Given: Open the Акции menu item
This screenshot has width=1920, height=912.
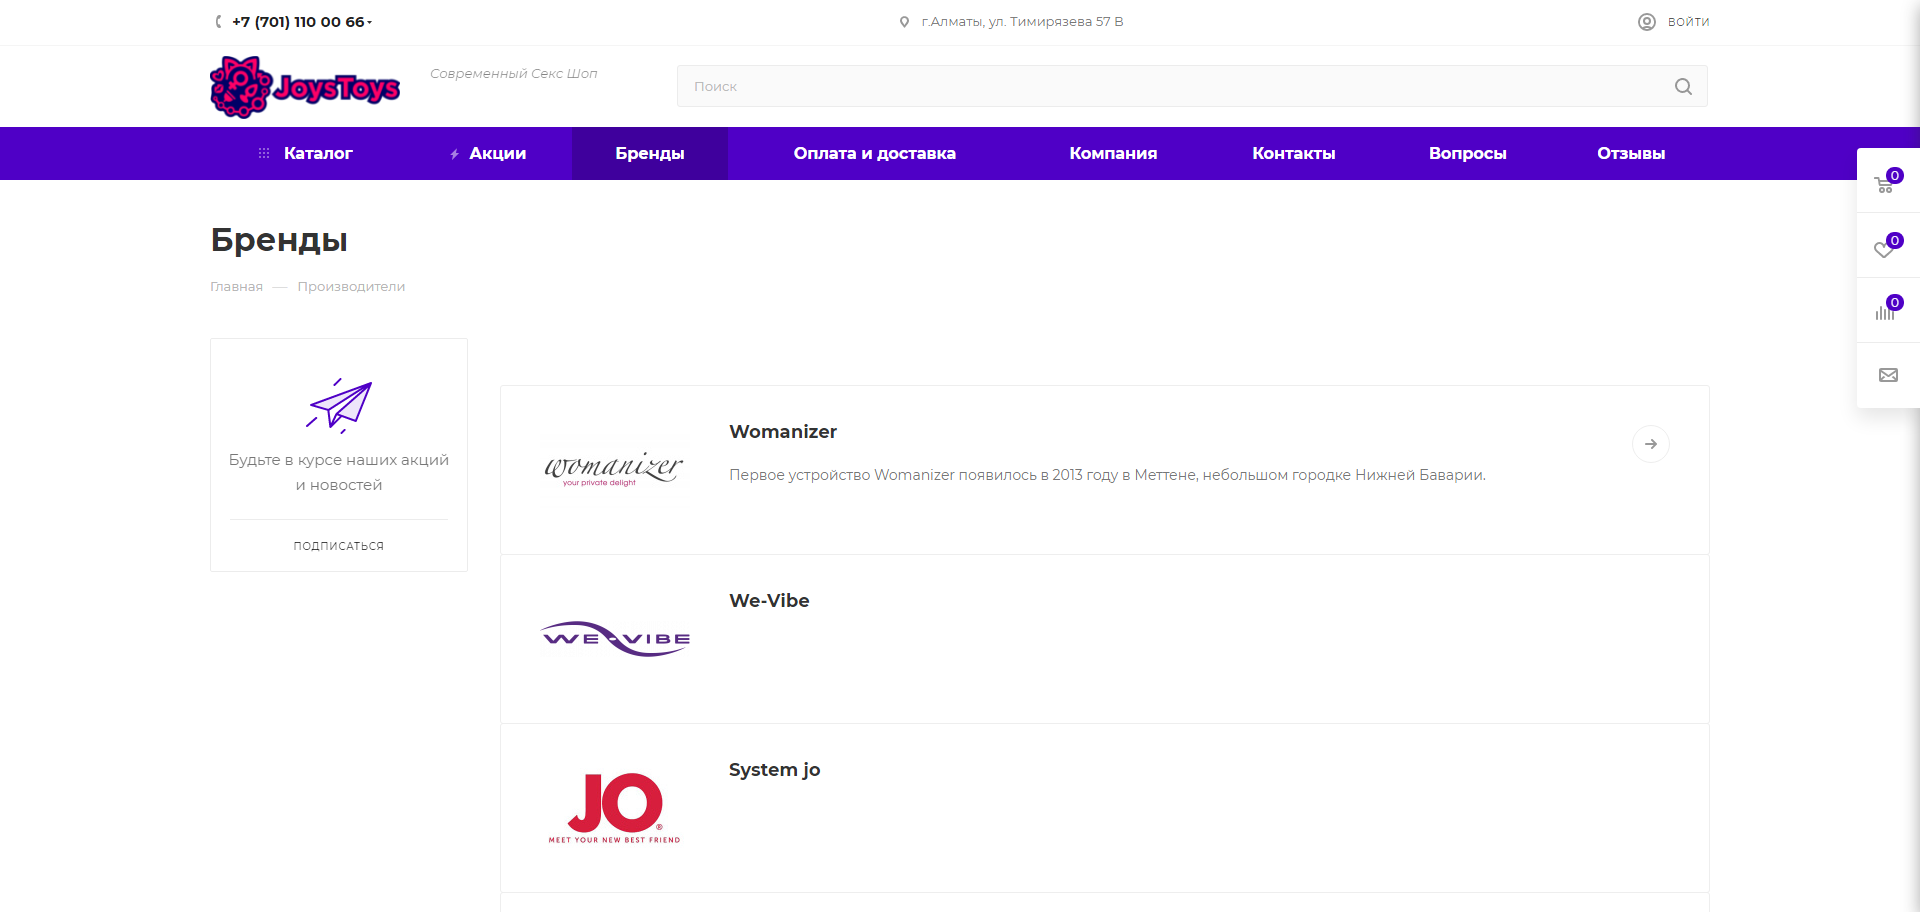Looking at the screenshot, I should click(x=497, y=153).
